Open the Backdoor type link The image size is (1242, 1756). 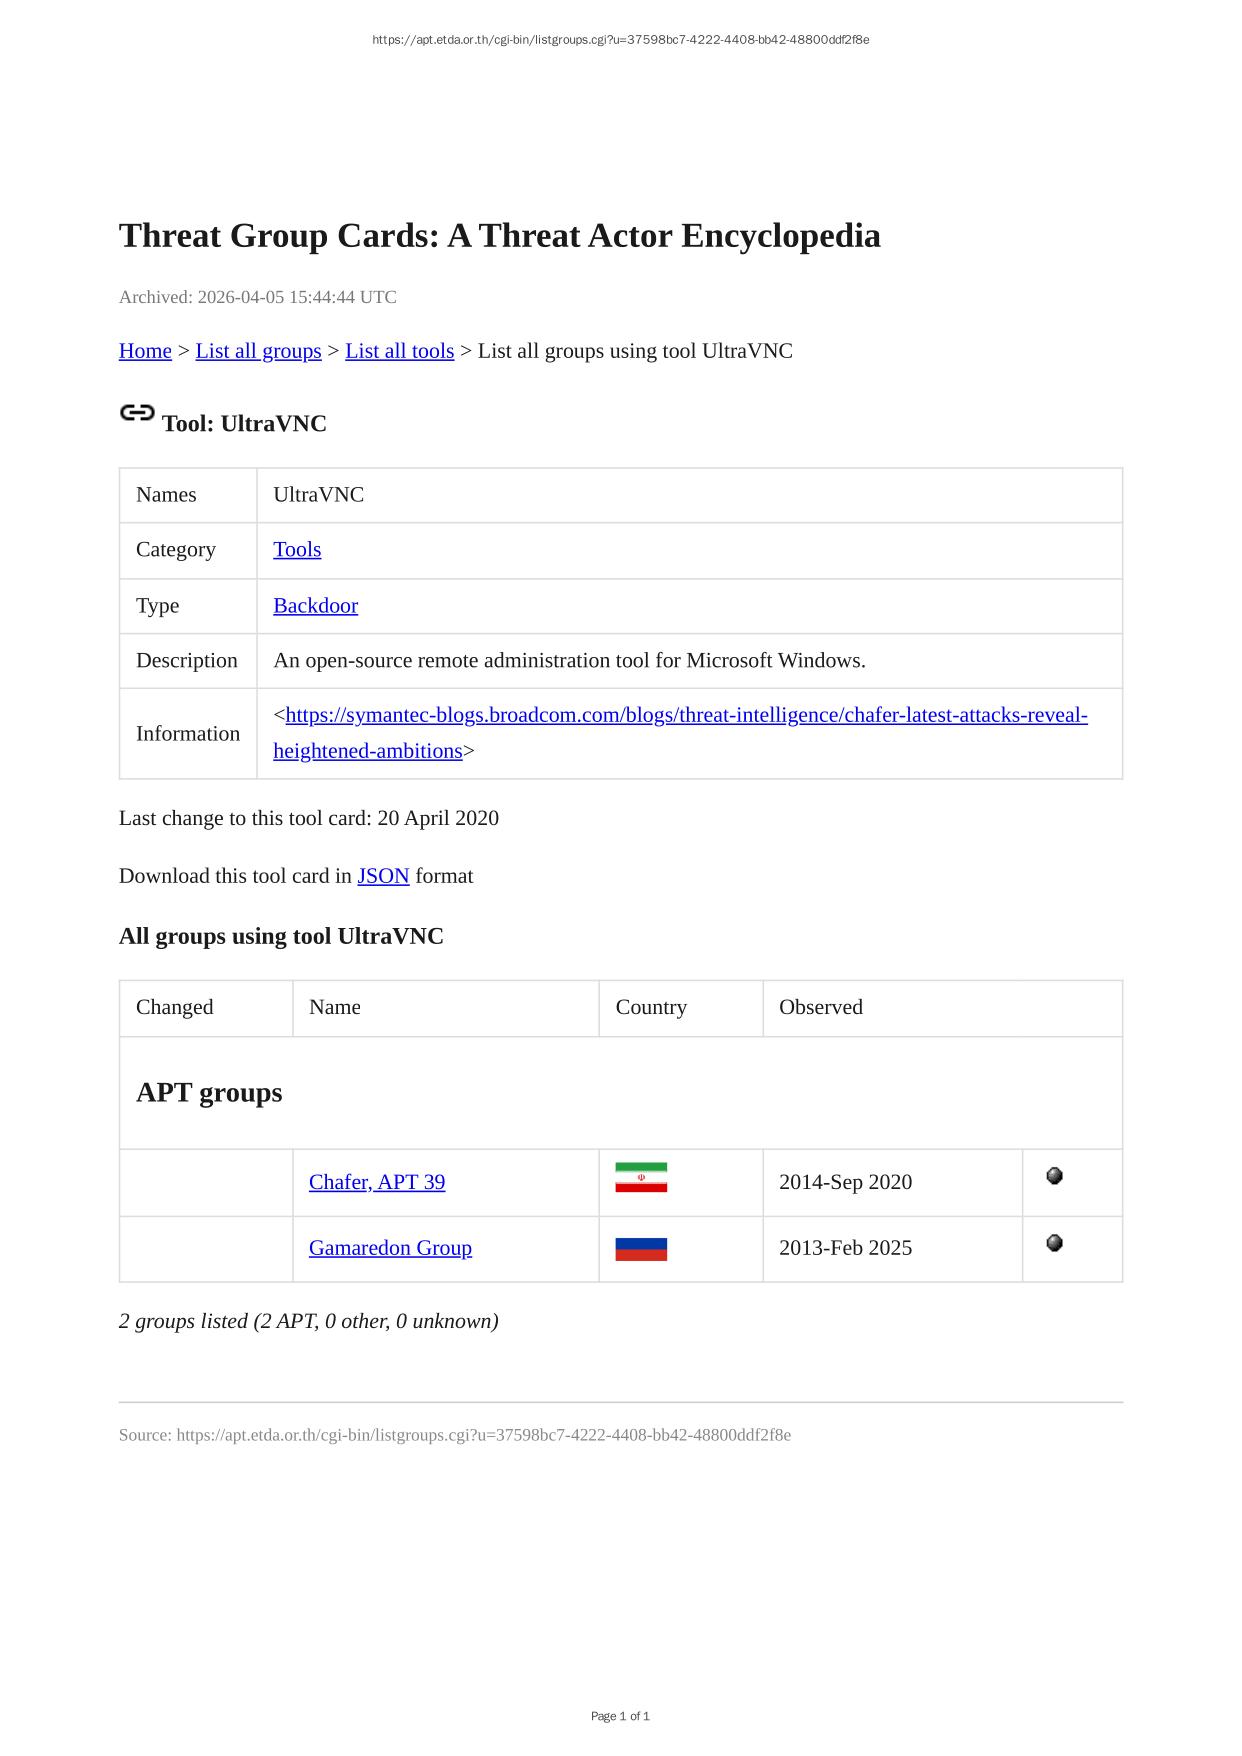click(315, 606)
